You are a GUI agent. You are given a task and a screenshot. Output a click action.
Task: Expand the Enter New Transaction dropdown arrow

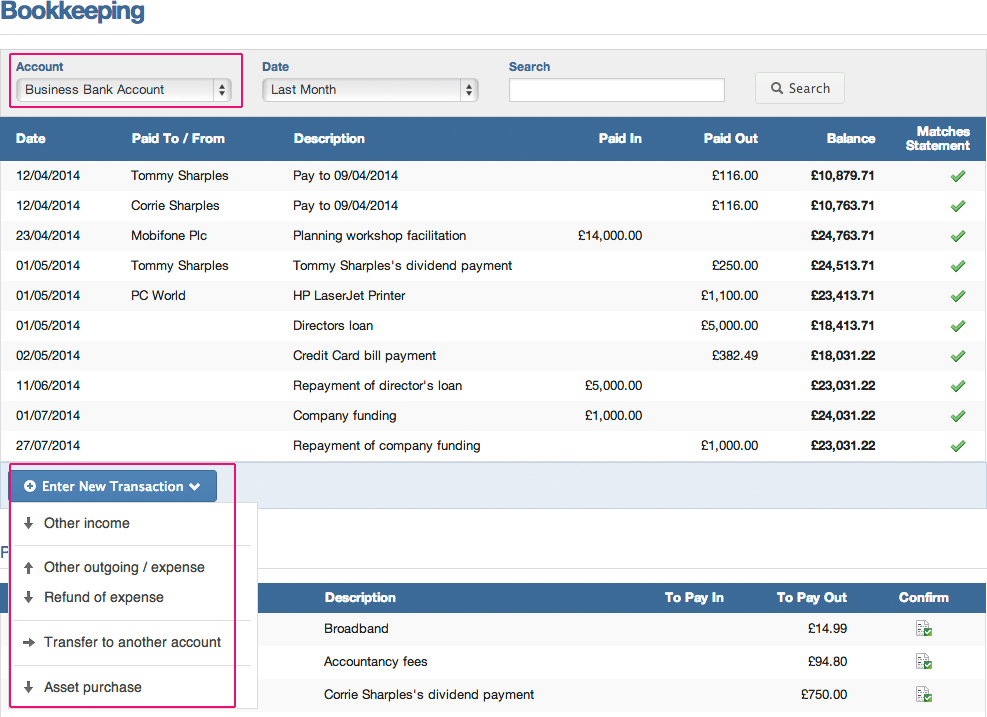(196, 486)
